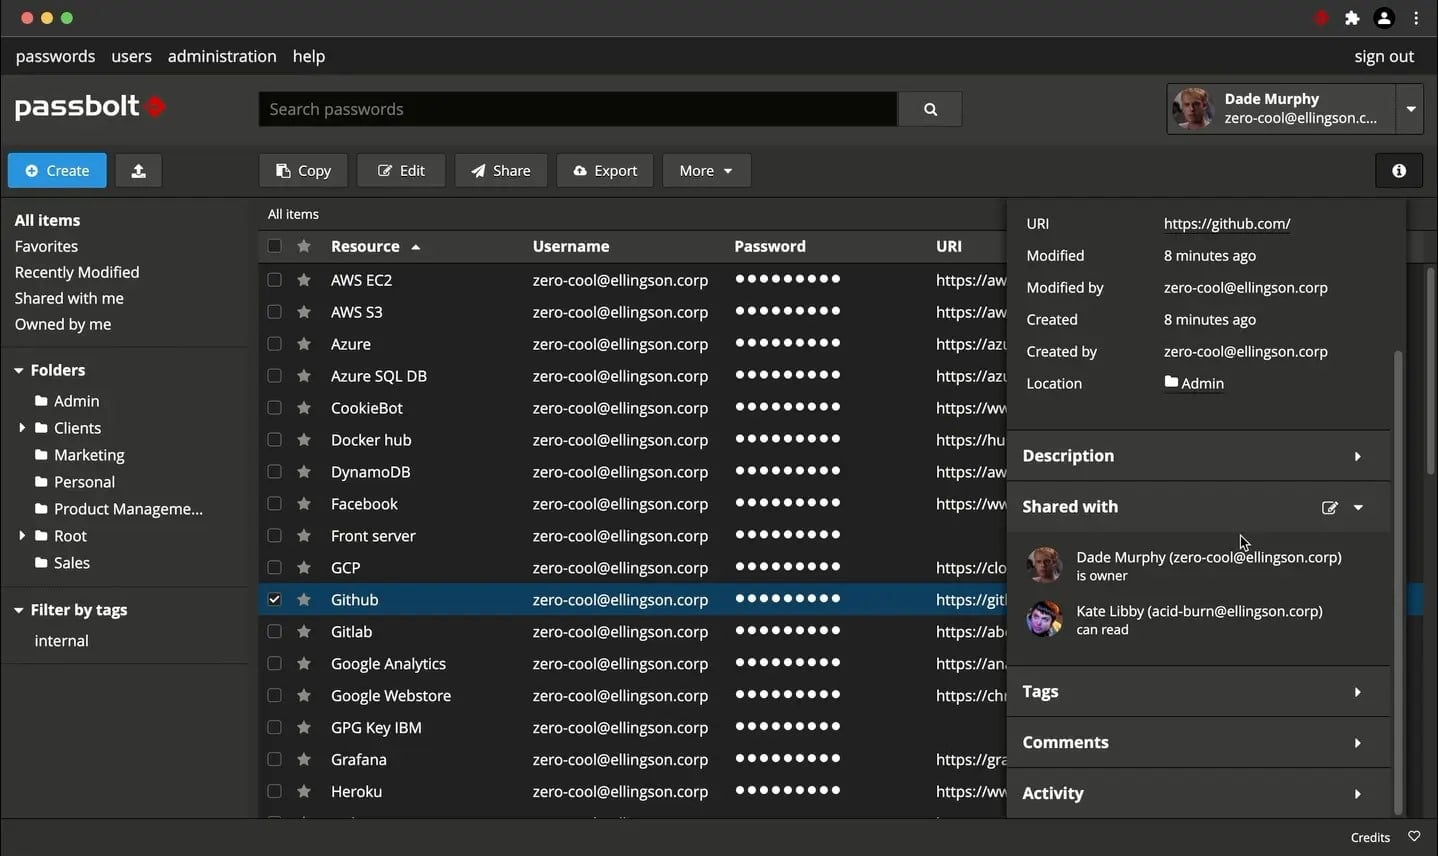
Task: Check the Front server checkbox
Action: (274, 536)
